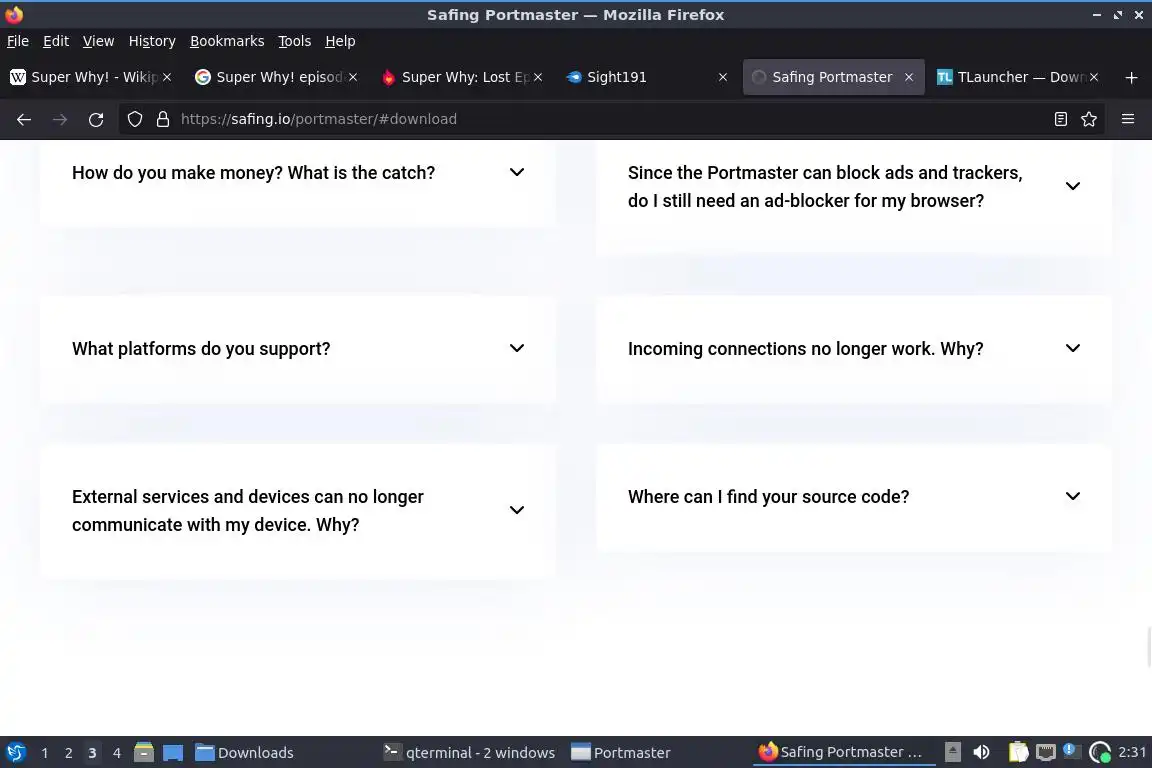
Task: Open the Bookmarks menu
Action: coord(227,41)
